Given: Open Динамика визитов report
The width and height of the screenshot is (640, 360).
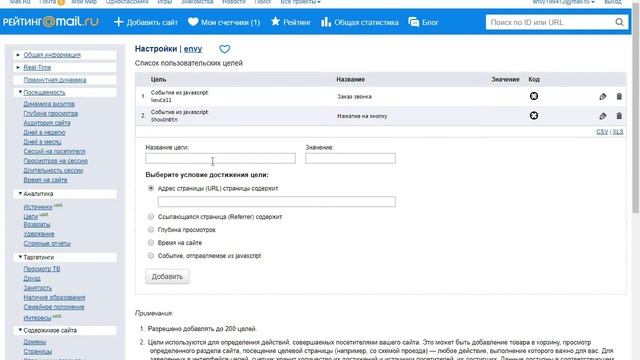Looking at the screenshot, I should (49, 104).
